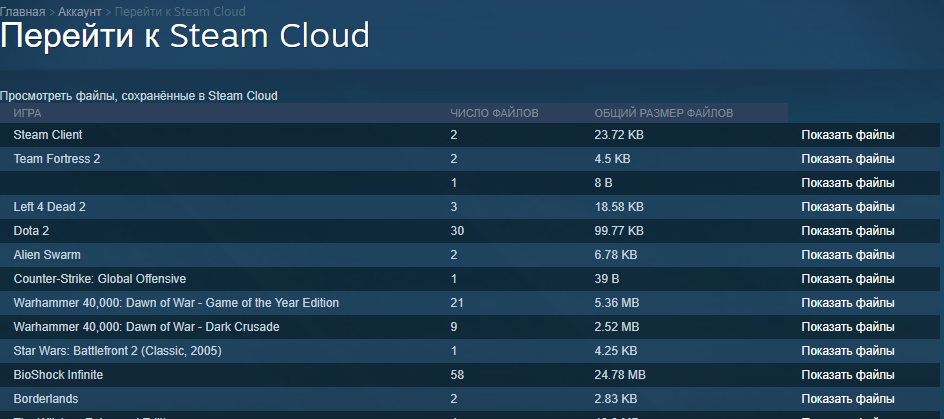Screen dimensions: 944x419
Task: Click the 6.78 KB size value
Action: click(616, 255)
